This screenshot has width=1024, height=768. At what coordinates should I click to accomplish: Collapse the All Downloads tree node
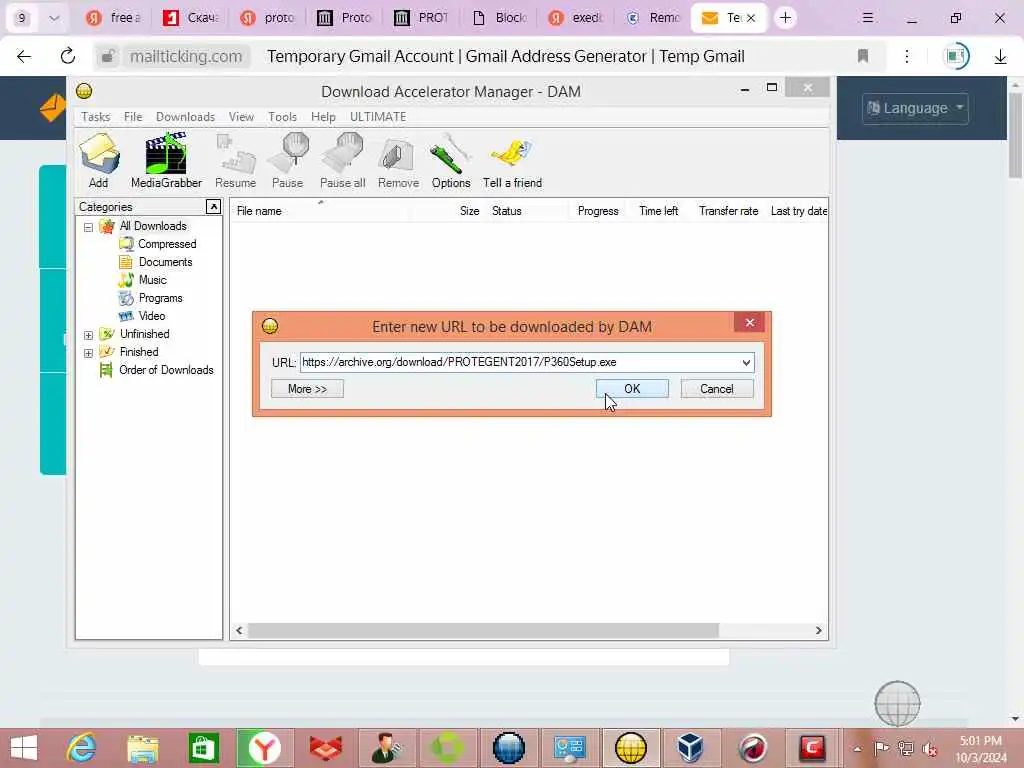click(x=88, y=227)
